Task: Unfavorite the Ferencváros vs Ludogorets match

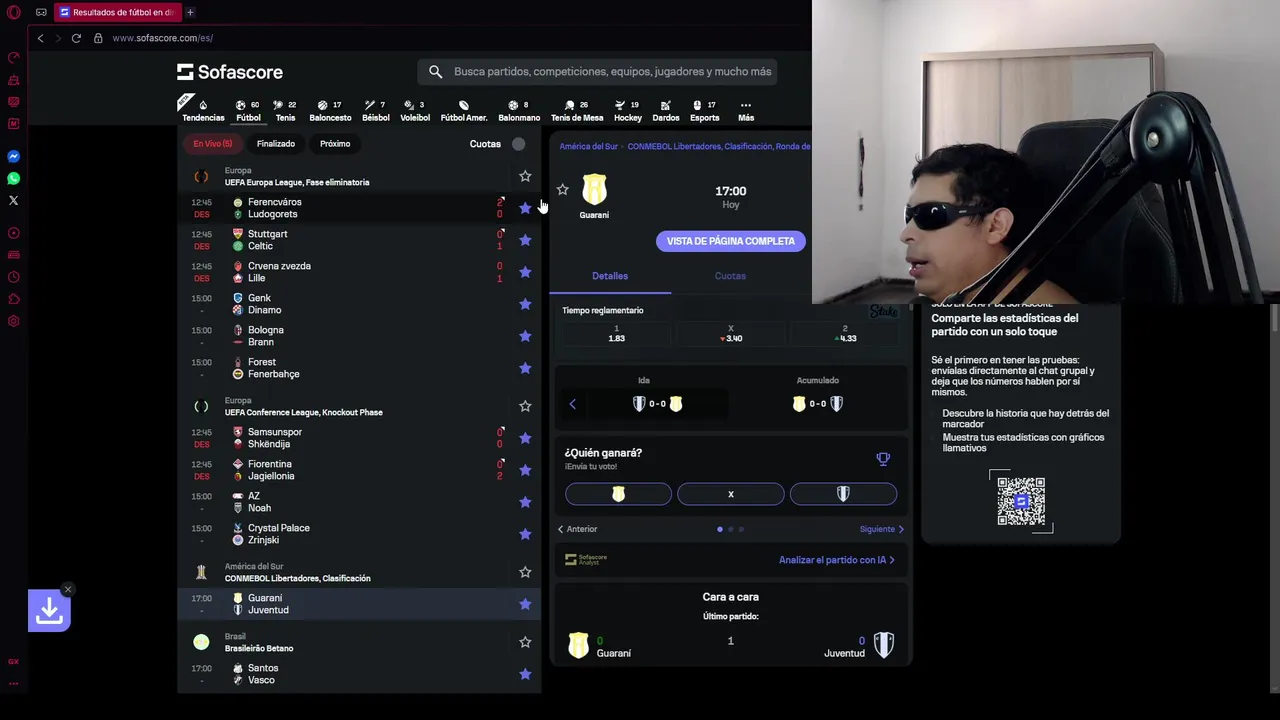Action: (525, 208)
